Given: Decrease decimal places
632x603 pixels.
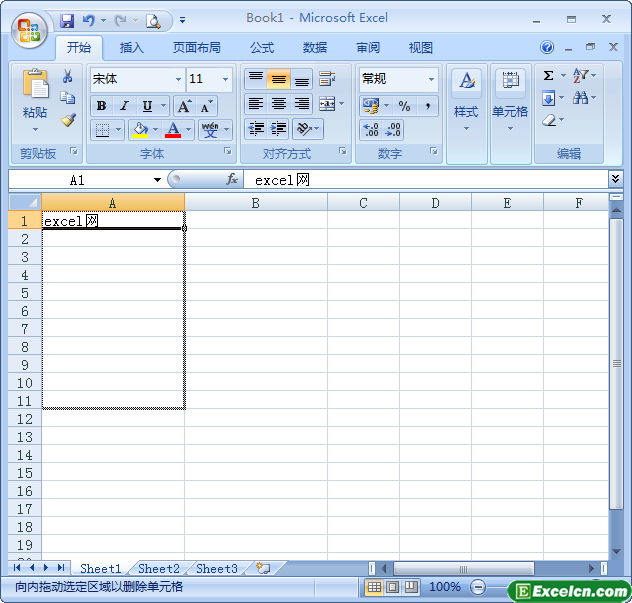Looking at the screenshot, I should click(x=393, y=130).
